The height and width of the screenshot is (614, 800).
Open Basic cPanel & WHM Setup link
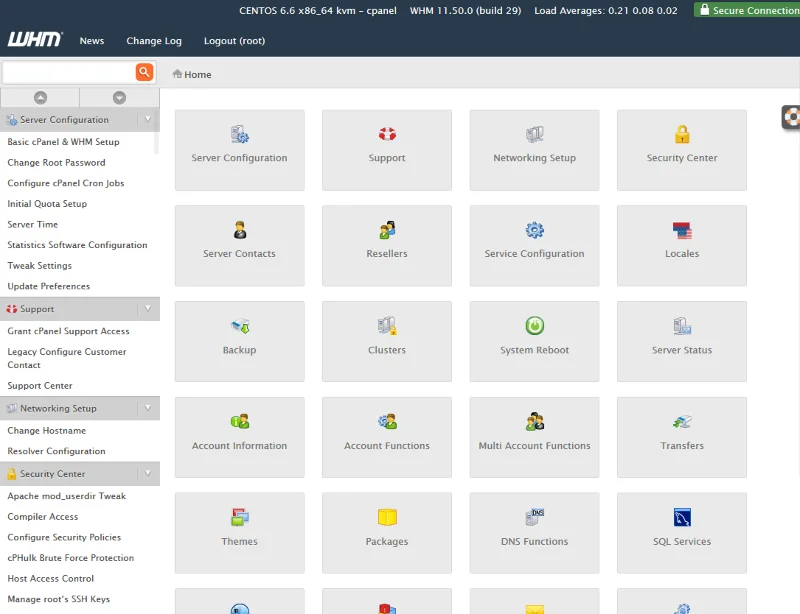[x=63, y=142]
